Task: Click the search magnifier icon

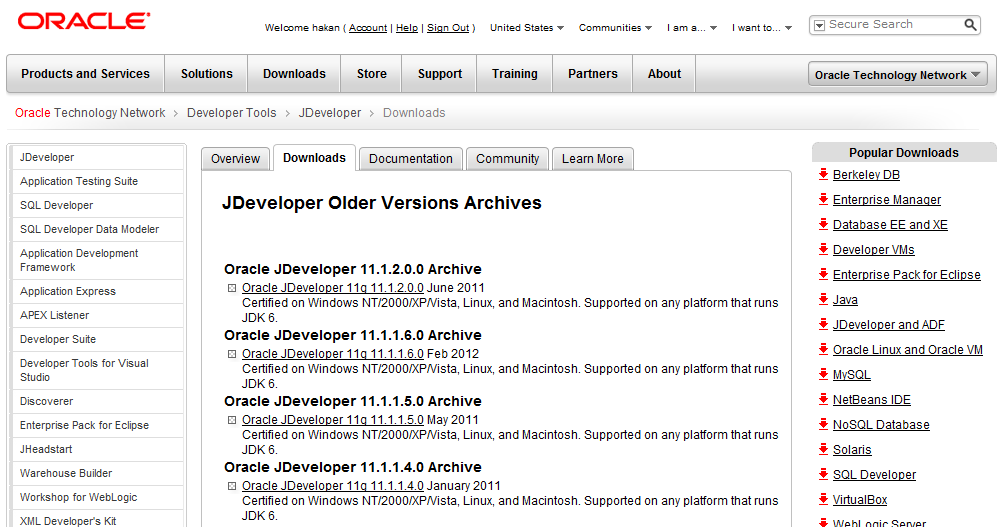Action: click(970, 25)
